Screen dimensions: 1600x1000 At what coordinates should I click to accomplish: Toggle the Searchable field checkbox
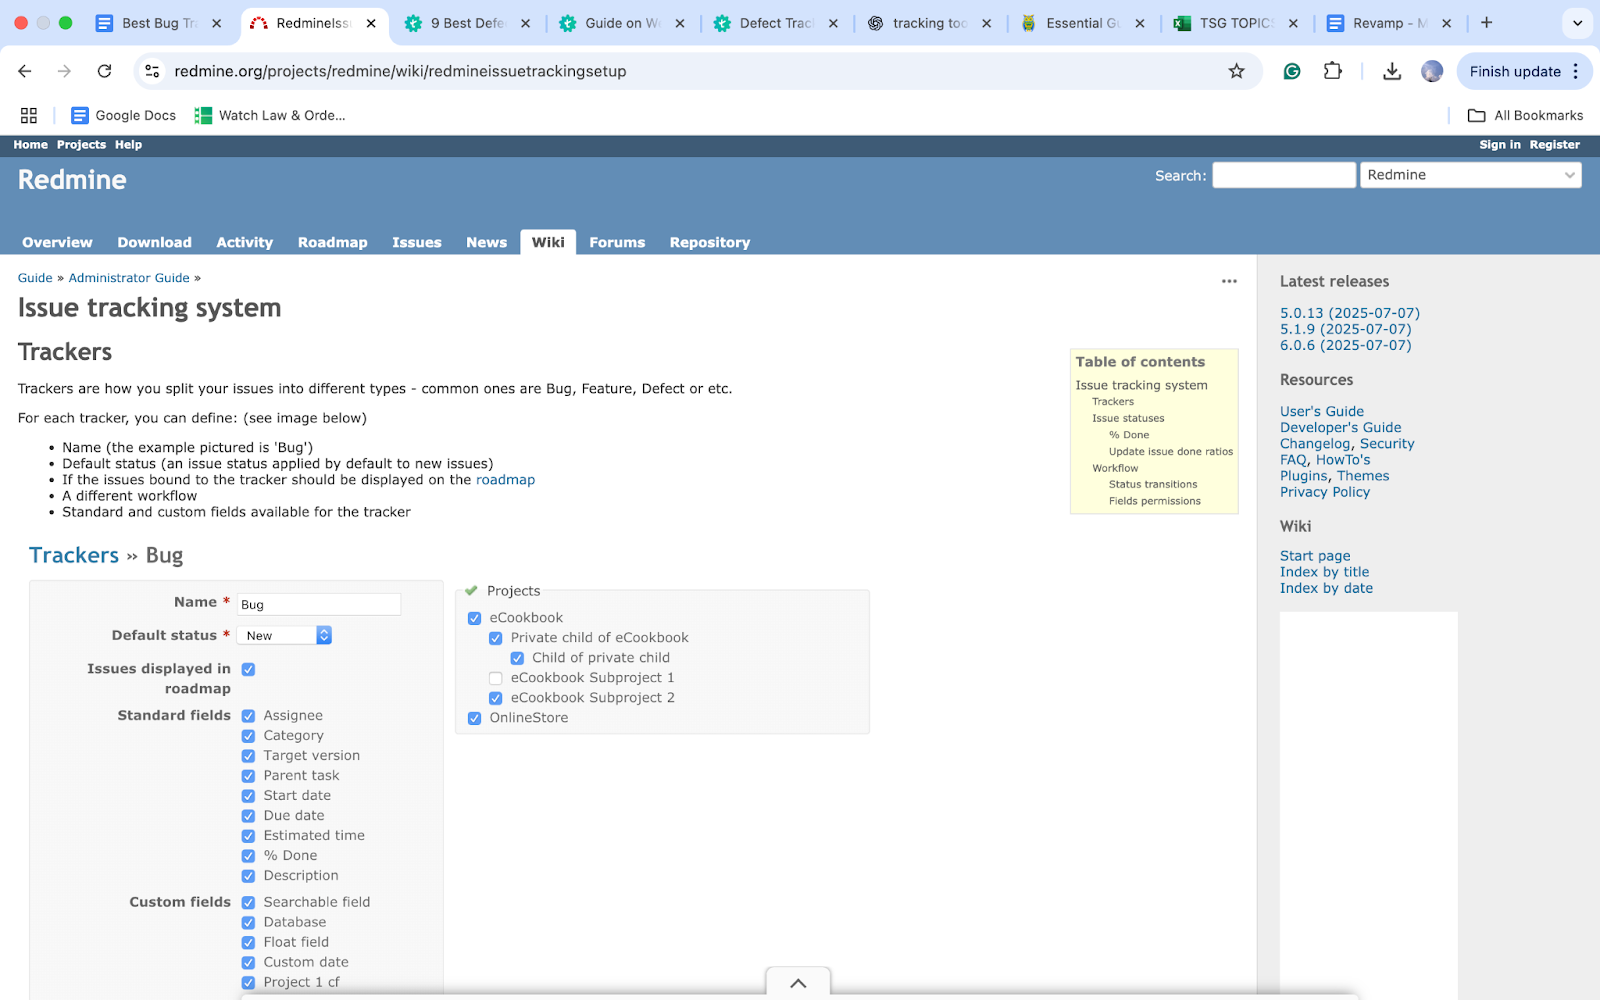(248, 902)
